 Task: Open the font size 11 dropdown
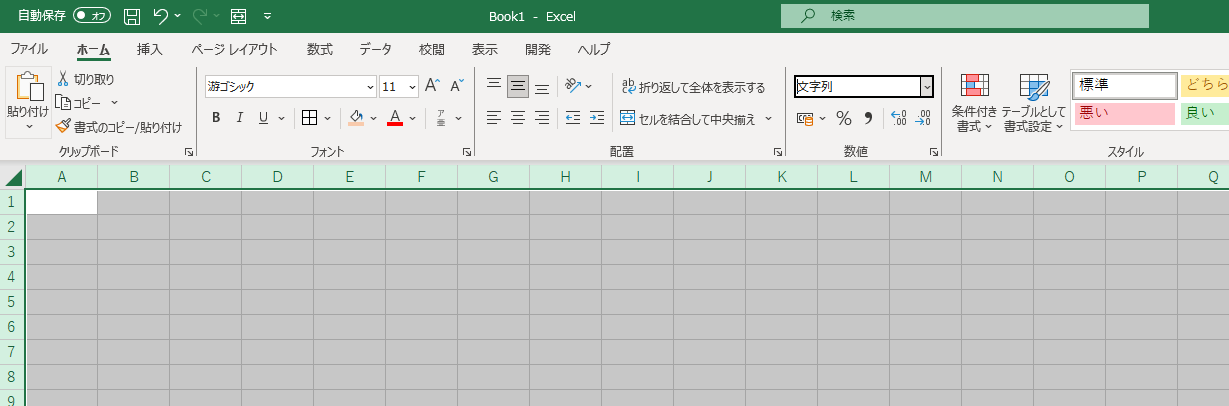point(412,87)
